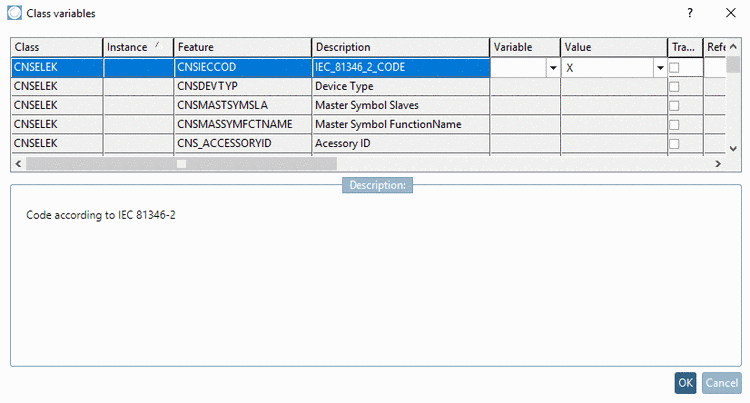
Task: Click the Tra... column header
Action: [685, 47]
